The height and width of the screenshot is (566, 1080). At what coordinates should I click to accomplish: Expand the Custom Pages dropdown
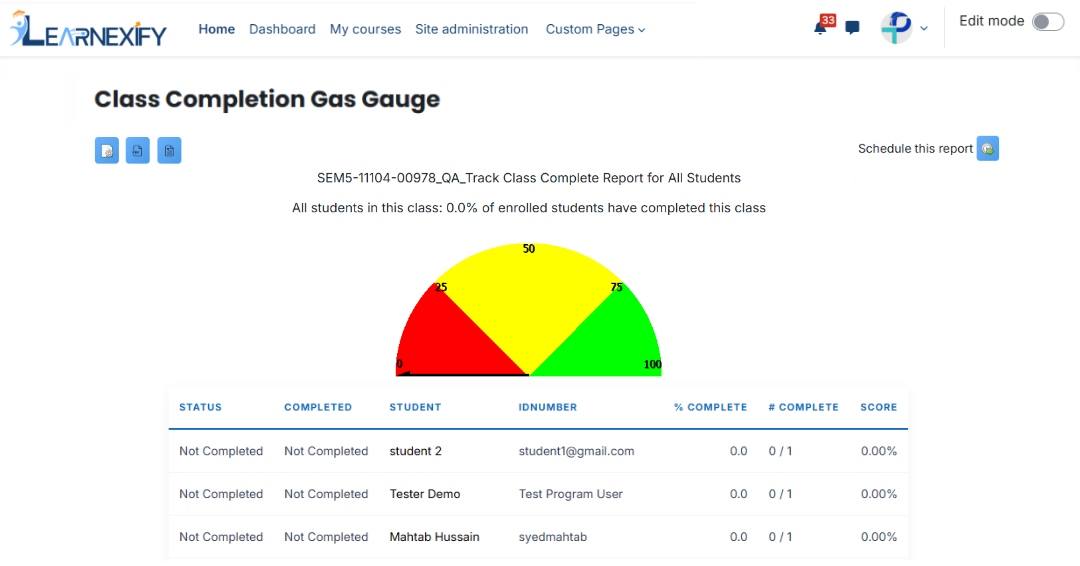point(595,29)
